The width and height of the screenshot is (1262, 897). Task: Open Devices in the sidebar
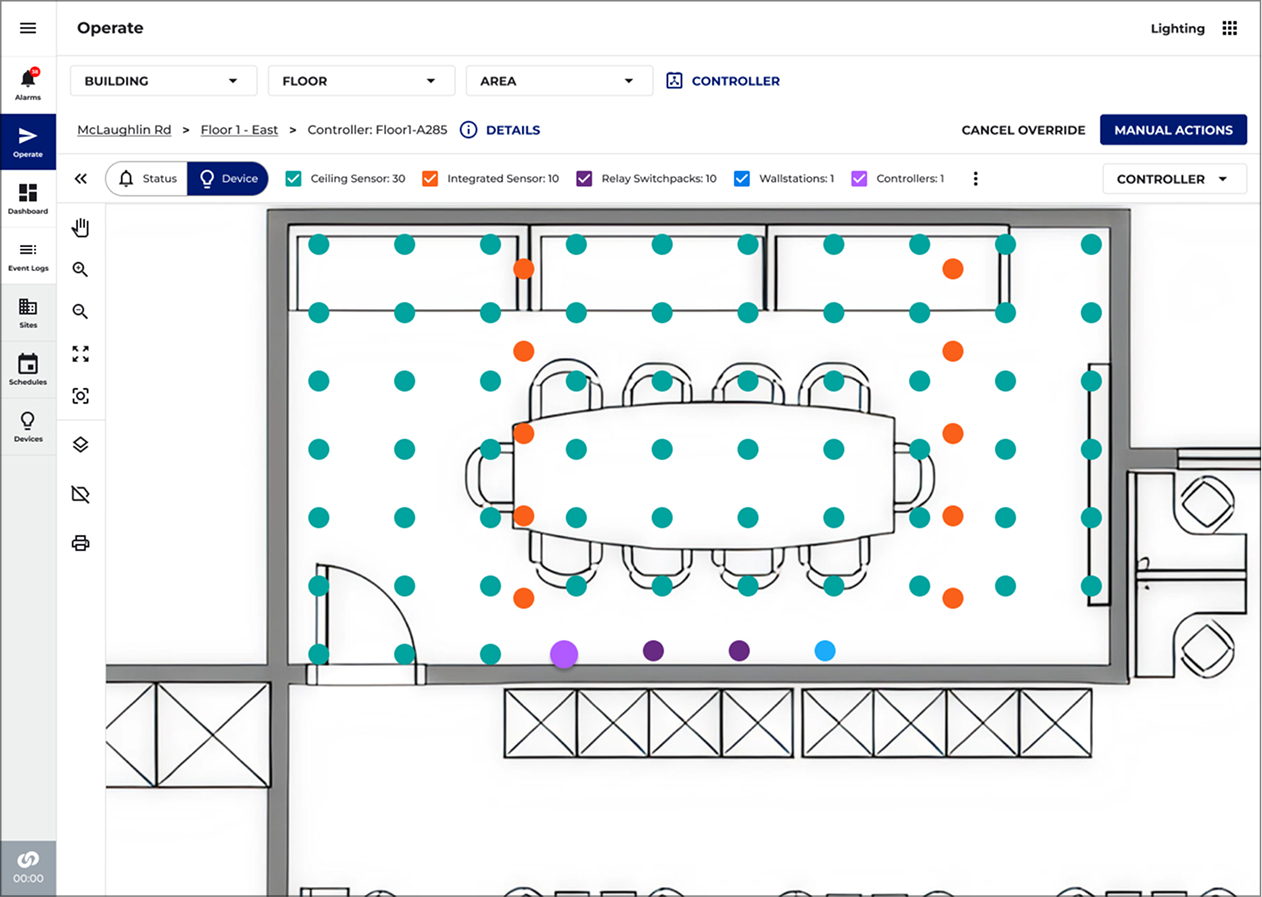(28, 426)
